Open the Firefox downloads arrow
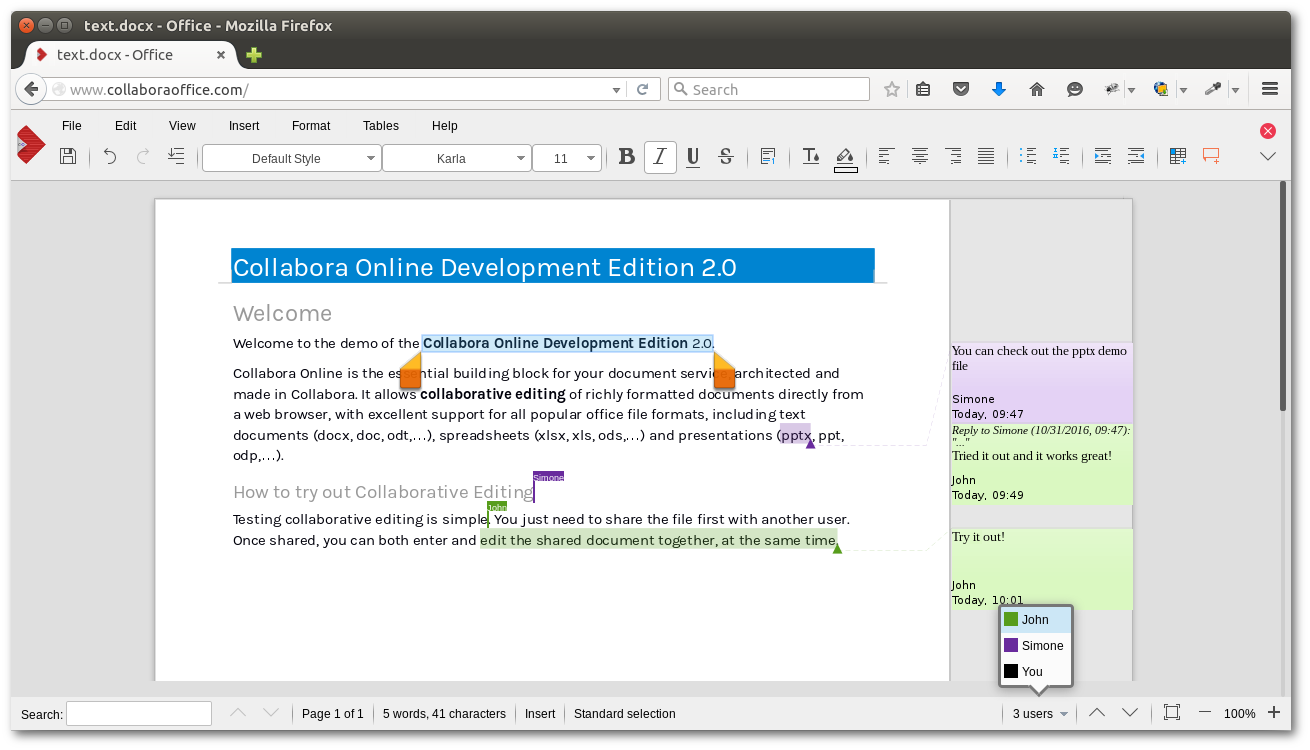 tap(998, 89)
